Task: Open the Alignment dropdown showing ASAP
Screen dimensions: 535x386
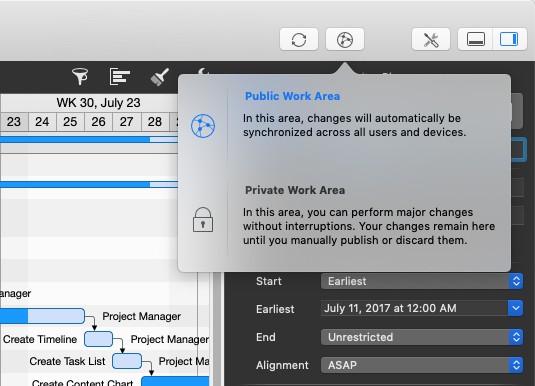Action: point(422,365)
